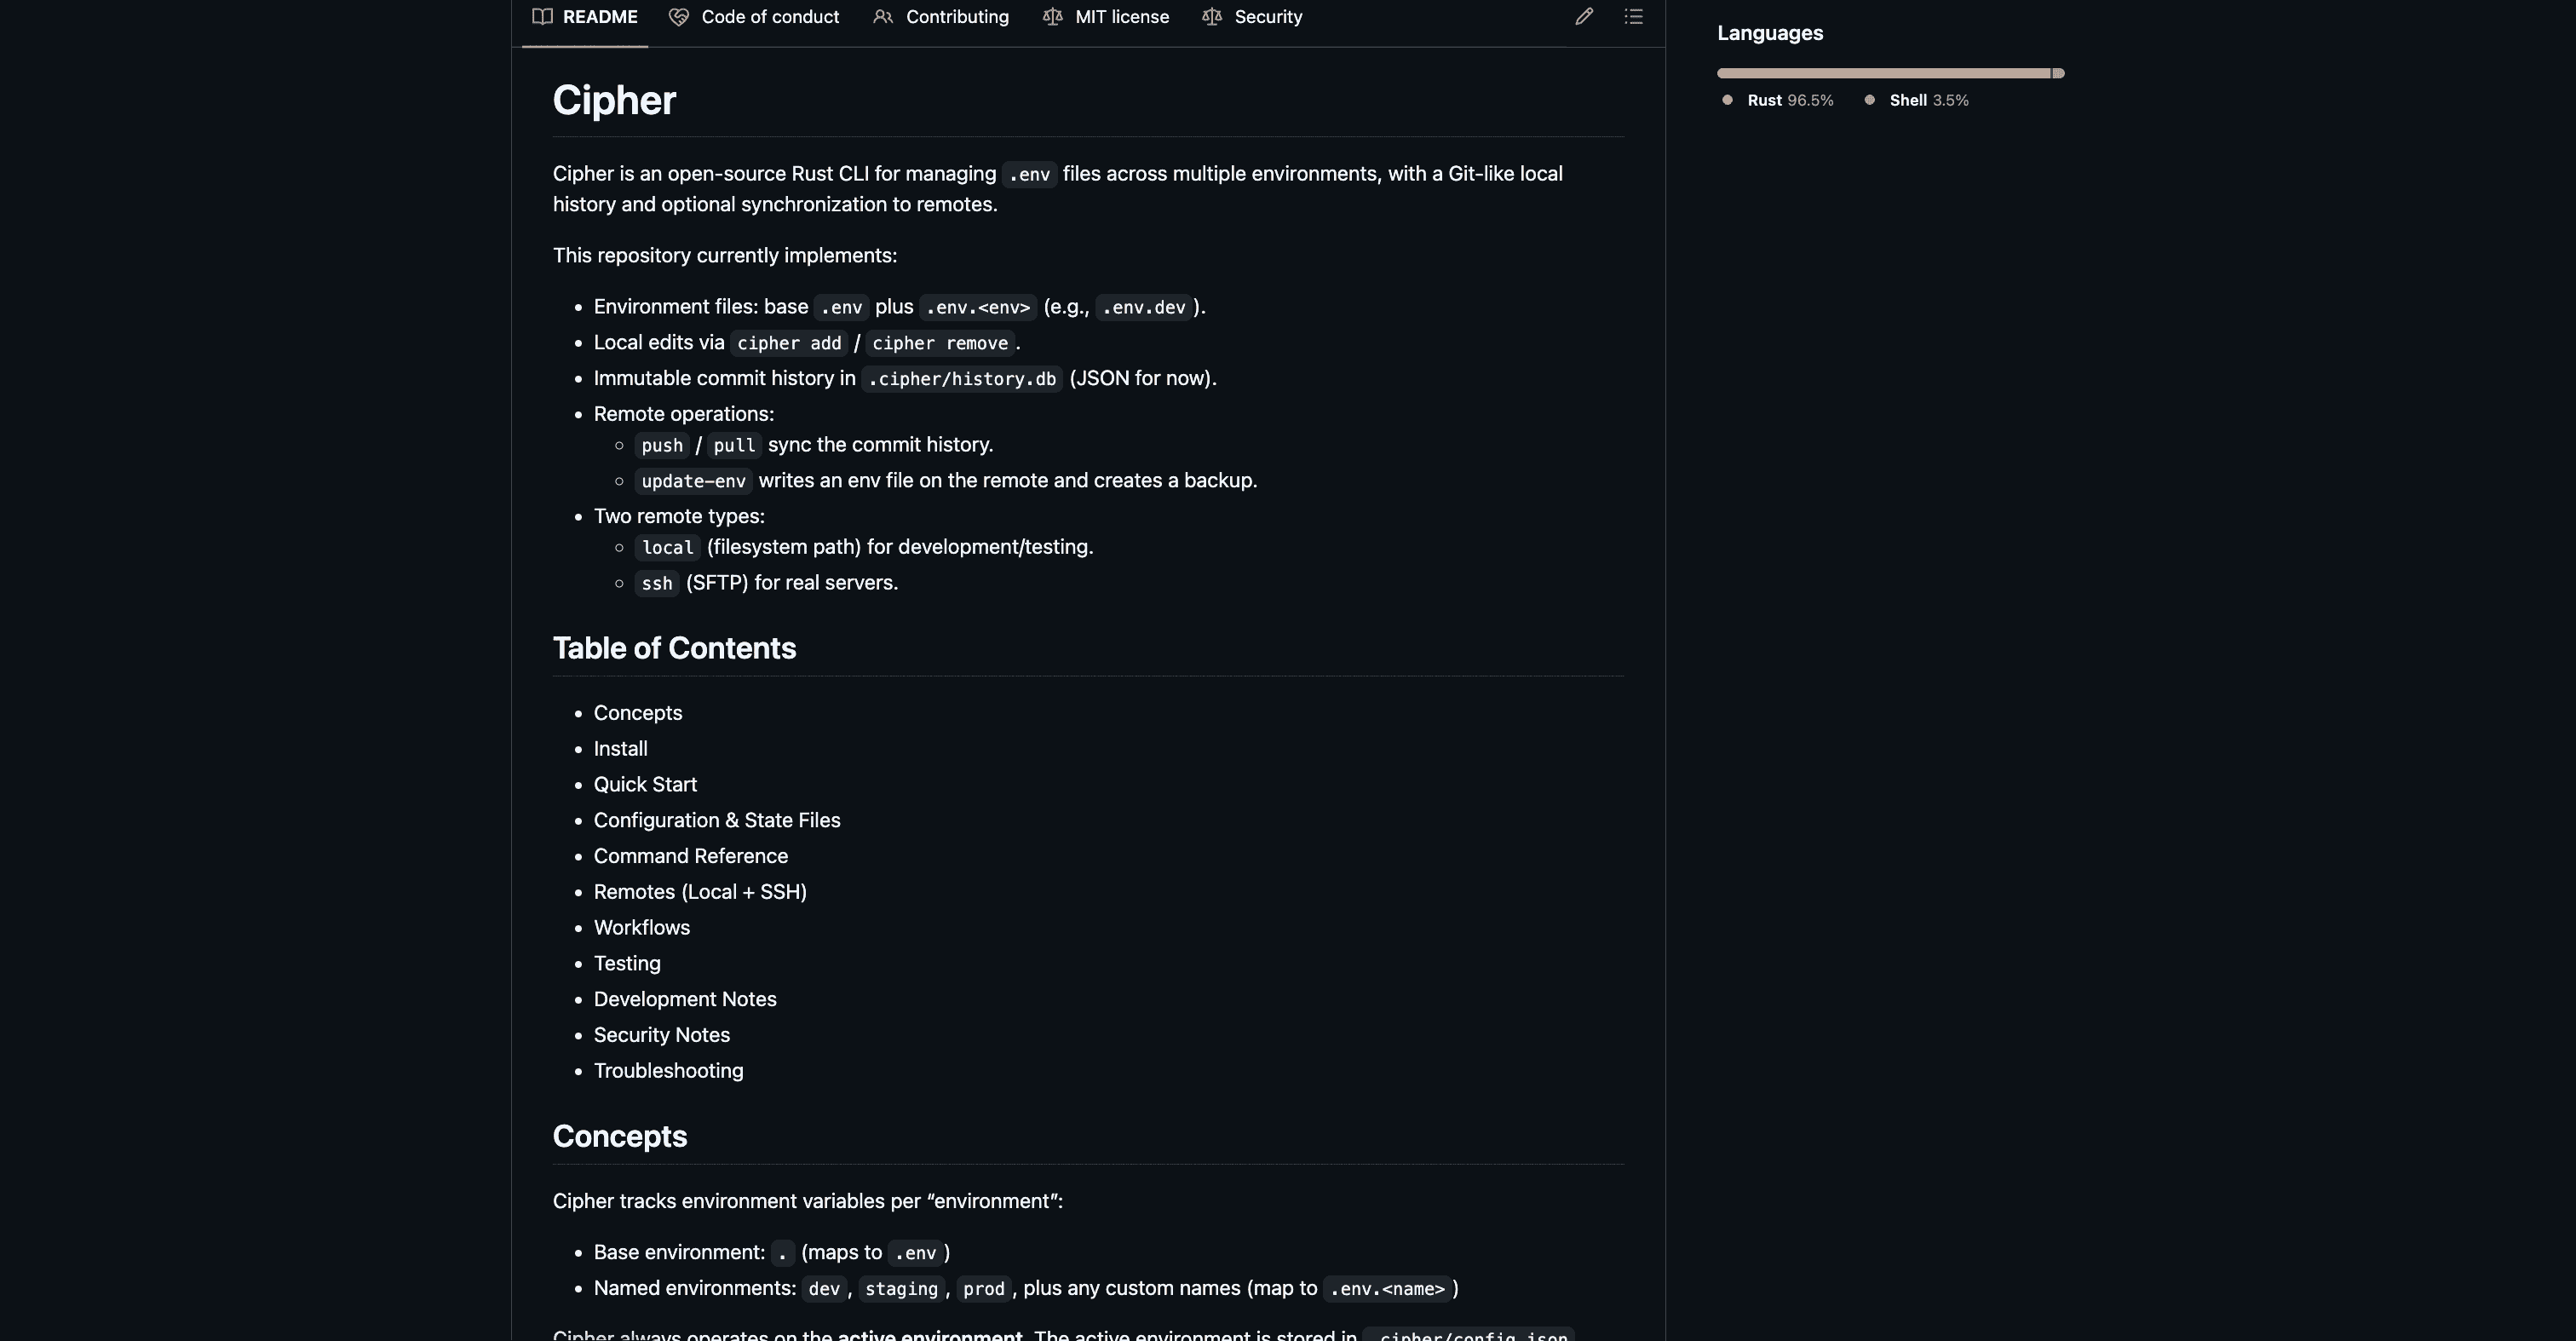Open the MIT license tab
This screenshot has height=1341, width=2576.
[x=1121, y=17]
